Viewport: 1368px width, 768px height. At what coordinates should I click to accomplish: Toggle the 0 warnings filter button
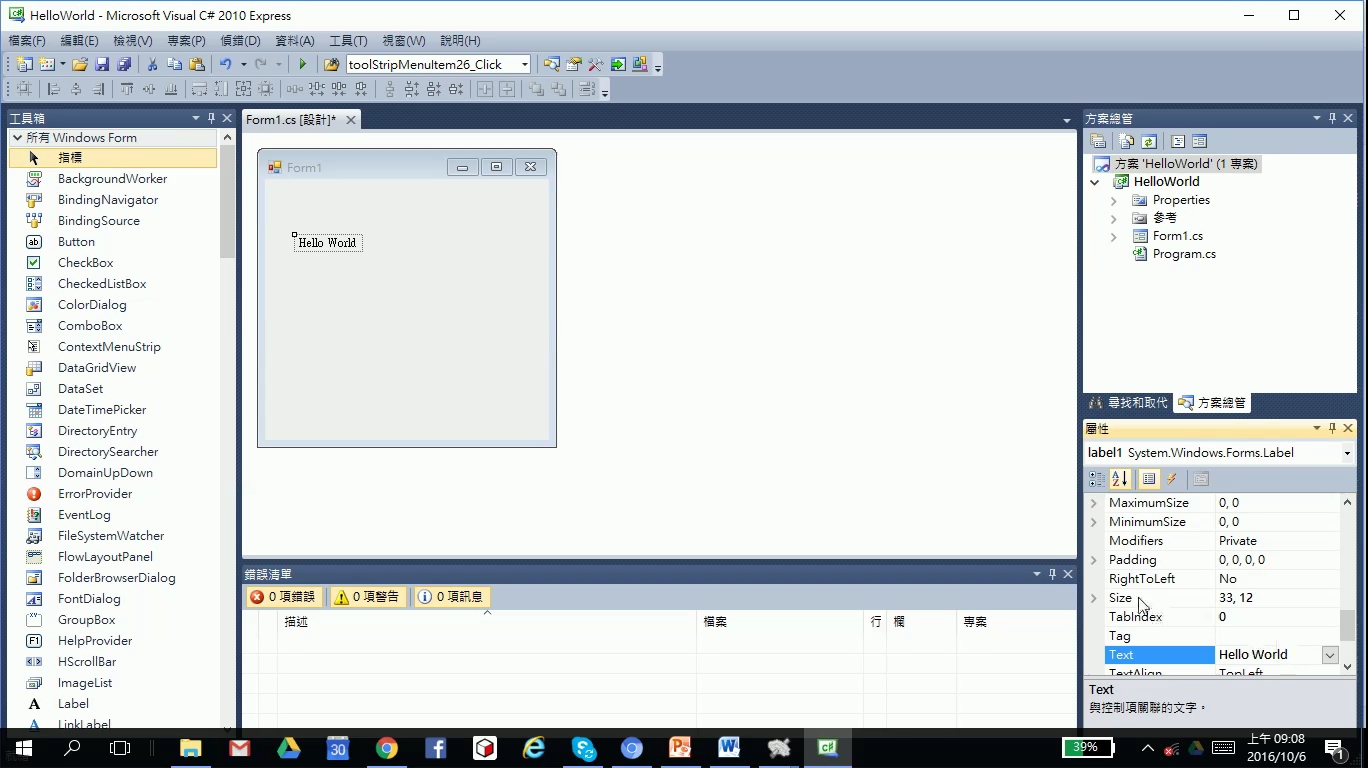coord(367,597)
